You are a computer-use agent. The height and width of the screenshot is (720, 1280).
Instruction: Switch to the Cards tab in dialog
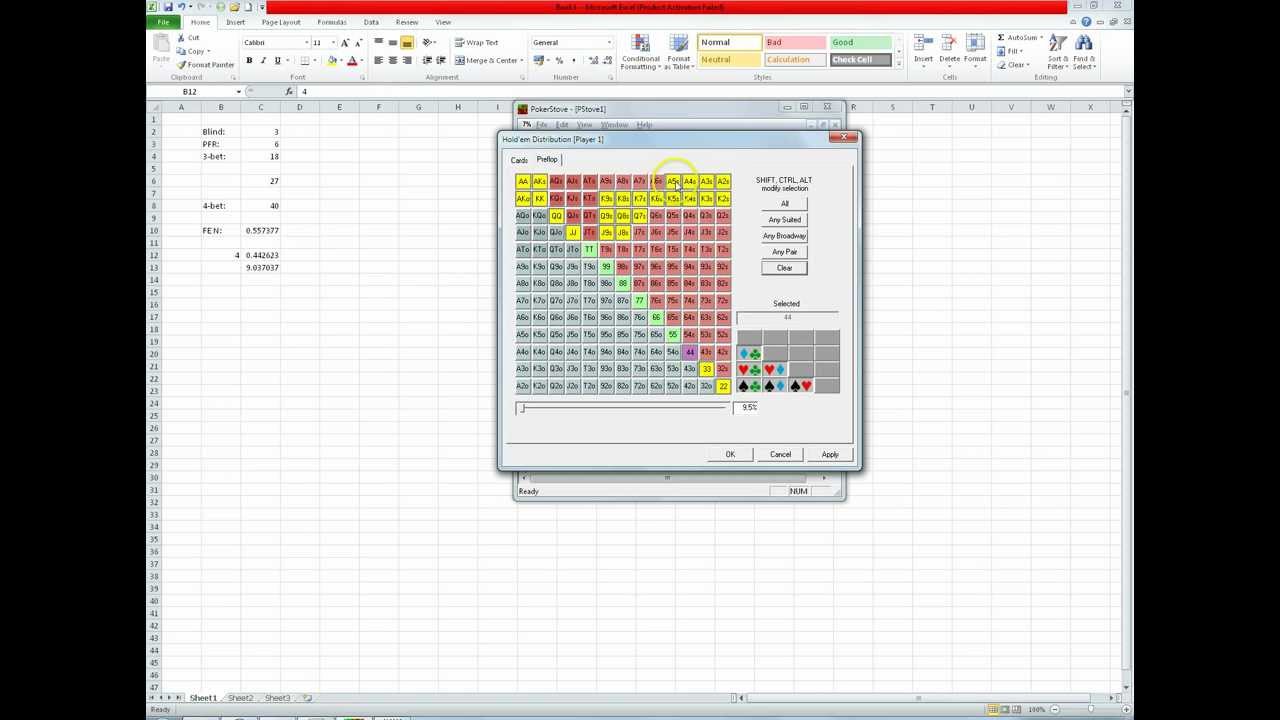click(x=519, y=160)
